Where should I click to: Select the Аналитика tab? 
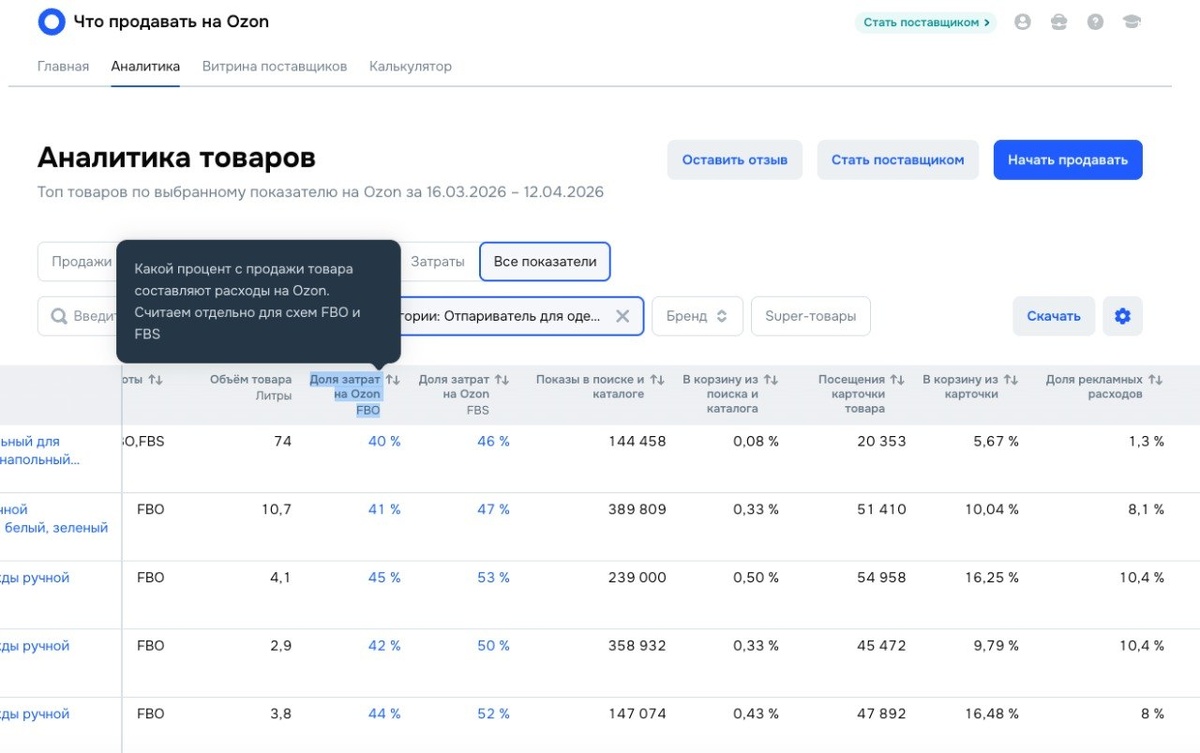(146, 66)
